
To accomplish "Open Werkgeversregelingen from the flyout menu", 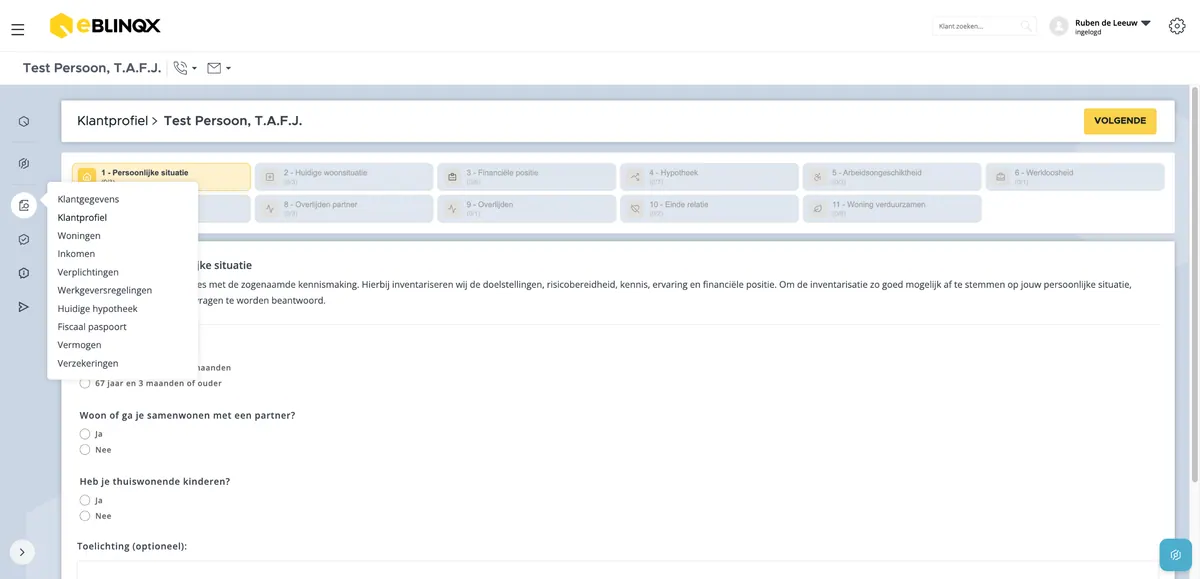I will pyautogui.click(x=105, y=290).
